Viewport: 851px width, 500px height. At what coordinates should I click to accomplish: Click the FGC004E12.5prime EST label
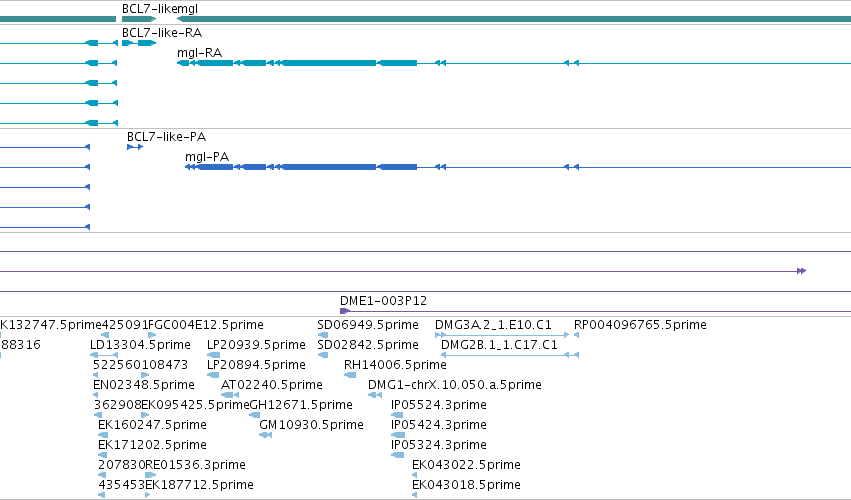206,325
